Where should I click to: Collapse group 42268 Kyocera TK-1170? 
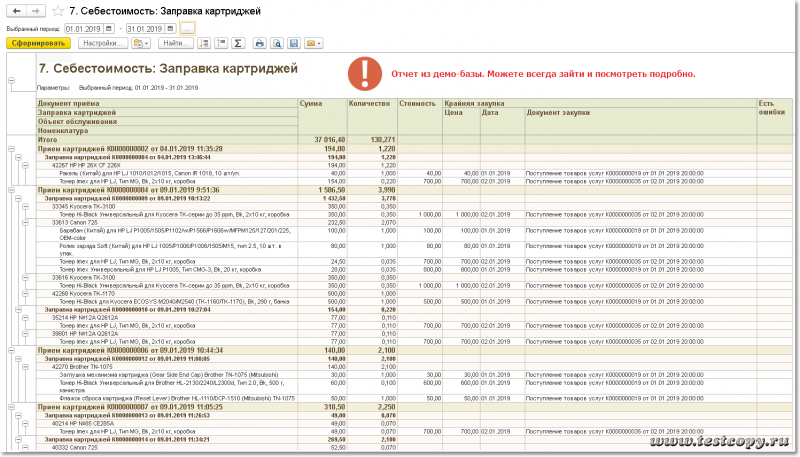[x=25, y=294]
